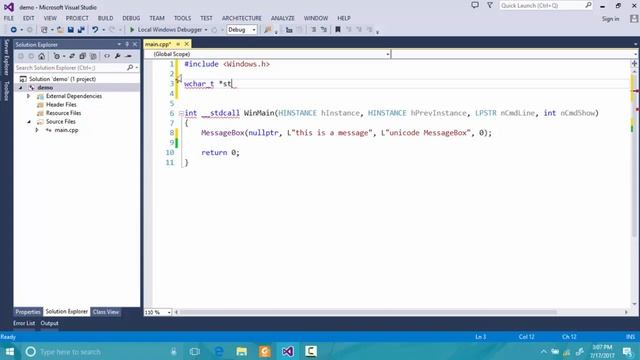Viewport: 640px width, 360px height.
Task: Collapse the Source Files folder
Action: click(x=29, y=122)
